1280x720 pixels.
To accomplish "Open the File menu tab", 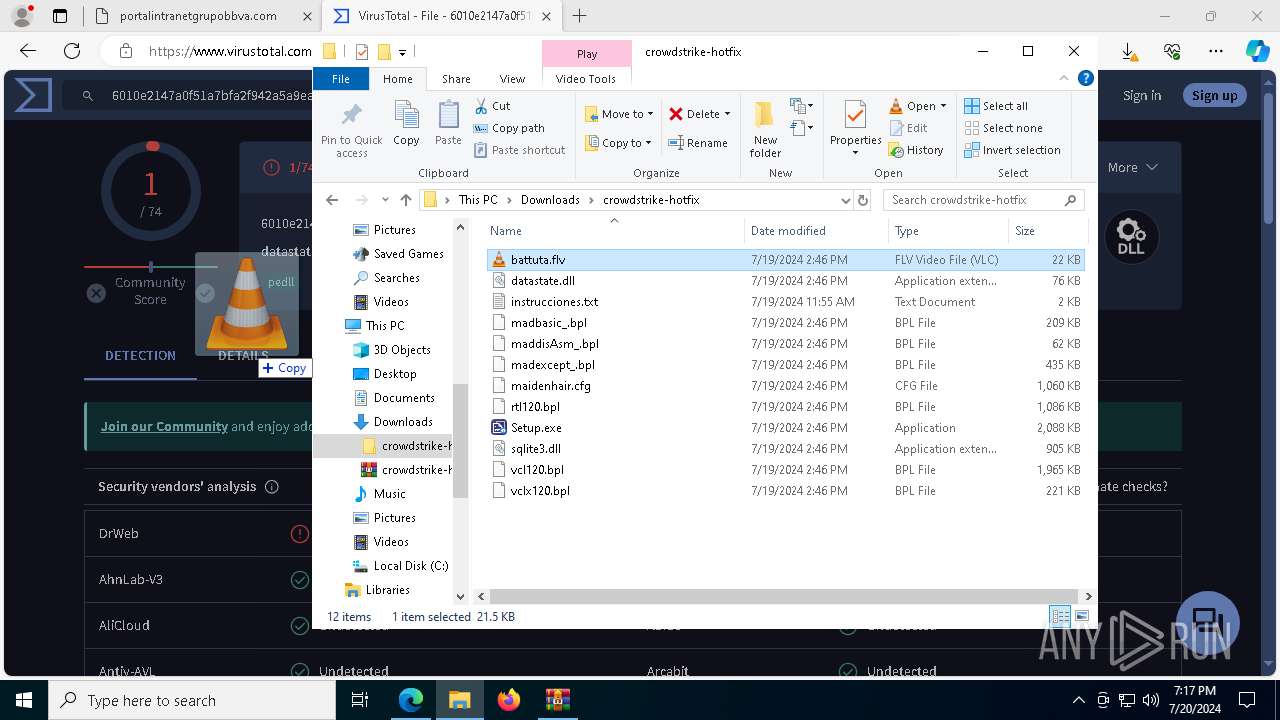I will tap(341, 79).
